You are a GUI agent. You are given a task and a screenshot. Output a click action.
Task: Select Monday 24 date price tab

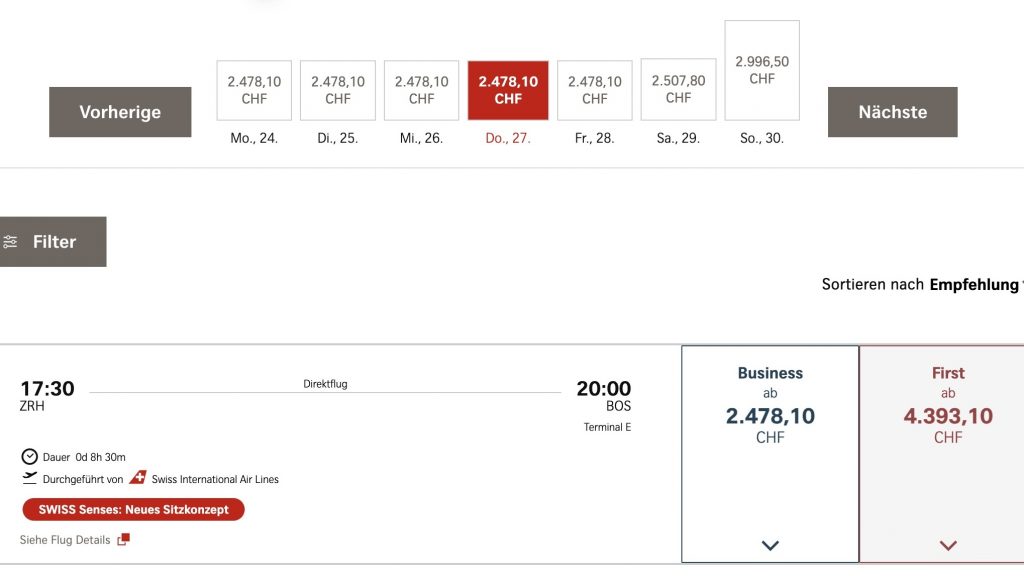pos(254,90)
